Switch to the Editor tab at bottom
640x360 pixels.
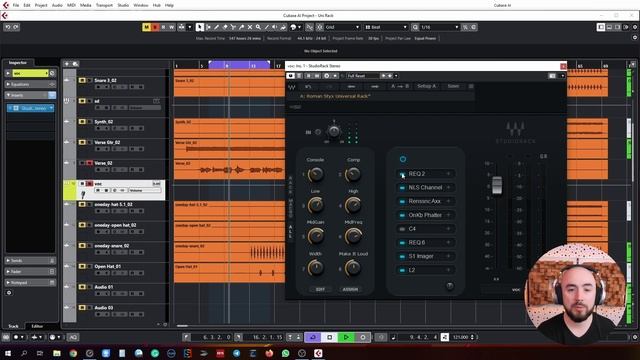tap(37, 326)
